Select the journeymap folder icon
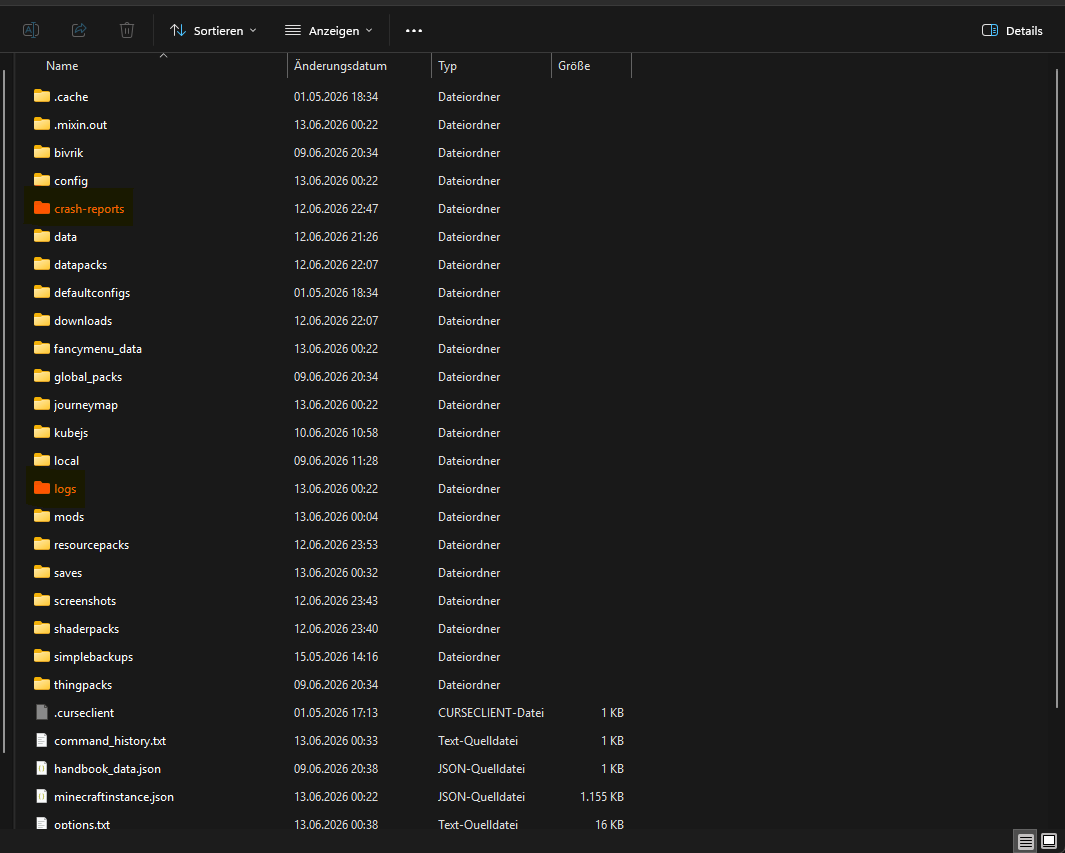 [x=42, y=405]
